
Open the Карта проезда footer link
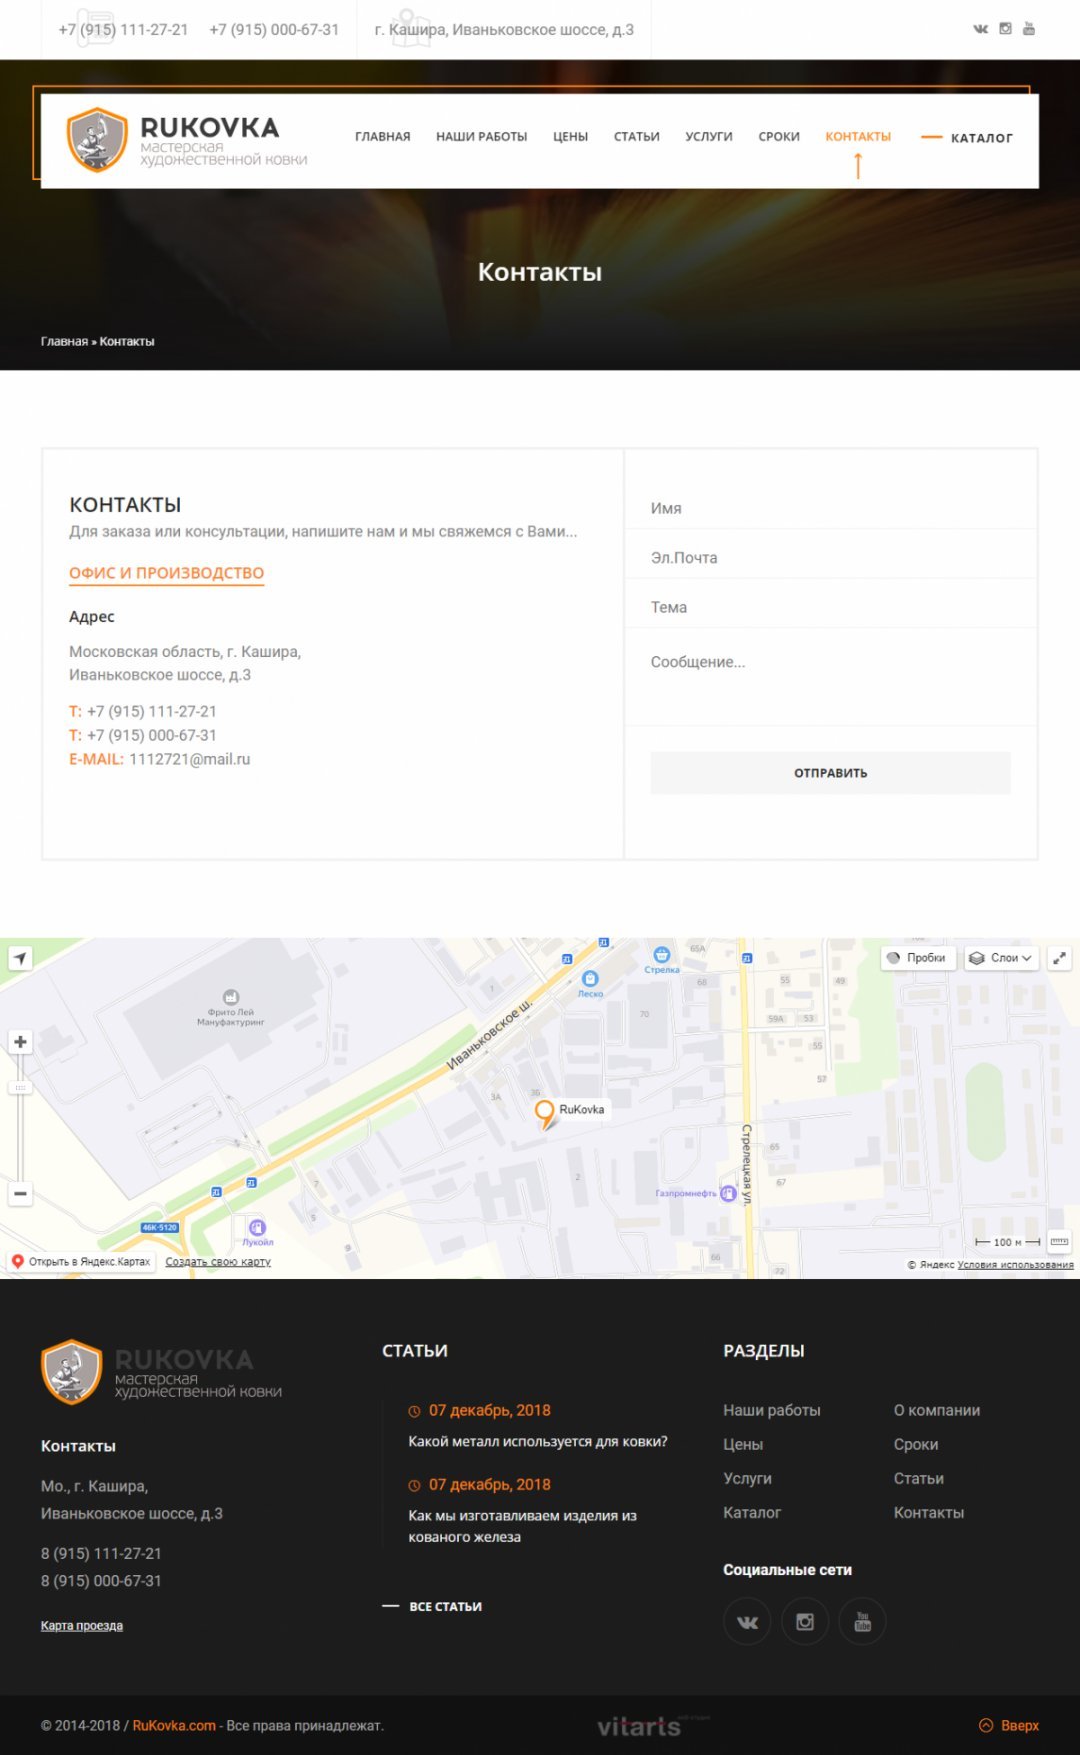(x=82, y=1626)
